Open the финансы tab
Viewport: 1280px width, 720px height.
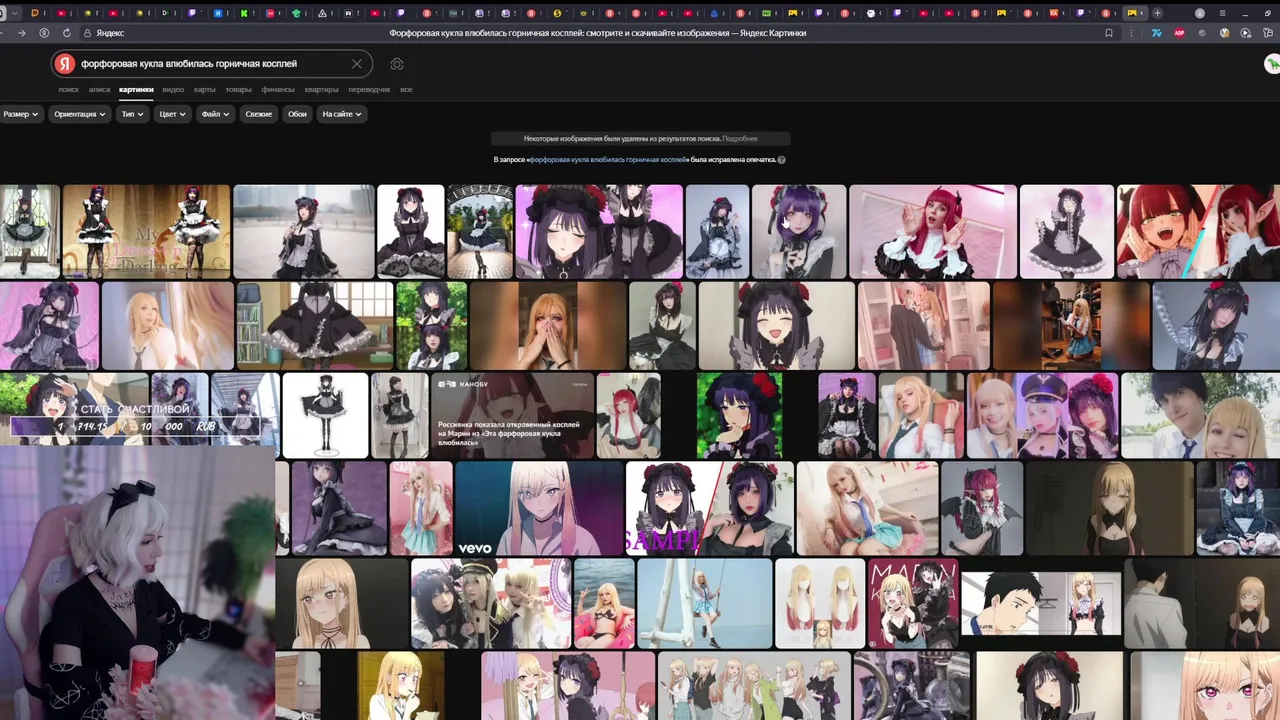point(278,90)
